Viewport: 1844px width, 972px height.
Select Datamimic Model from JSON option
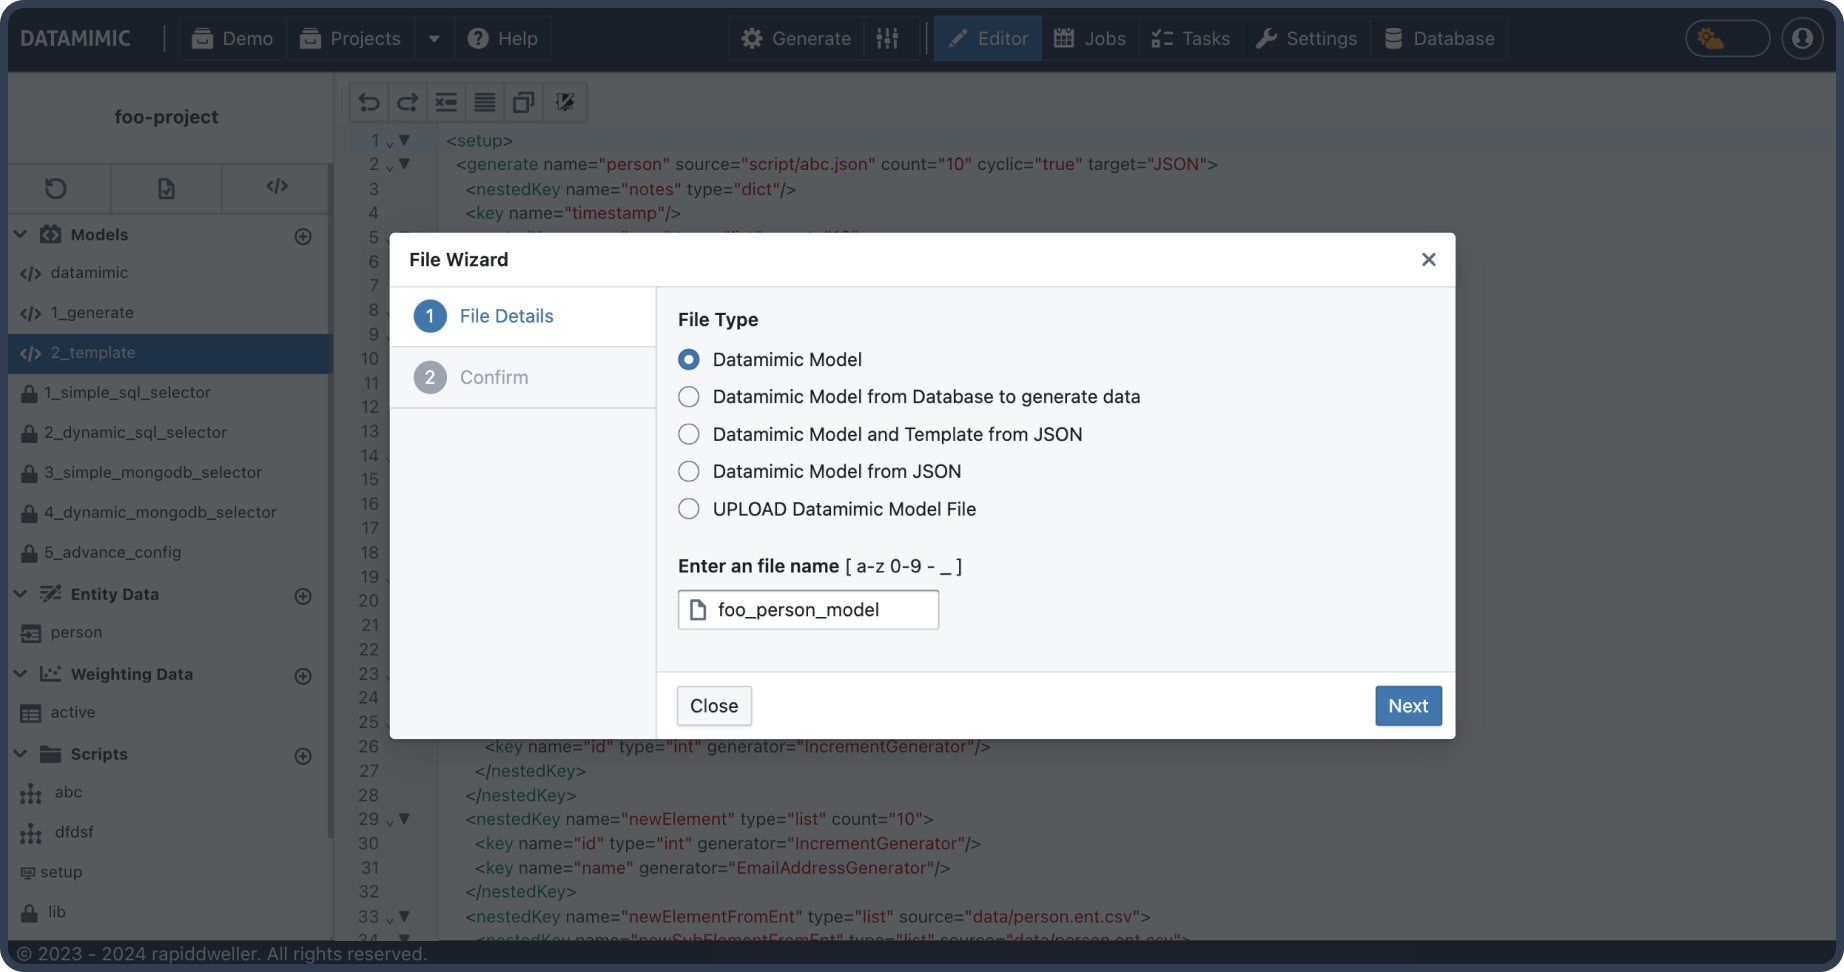(689, 471)
